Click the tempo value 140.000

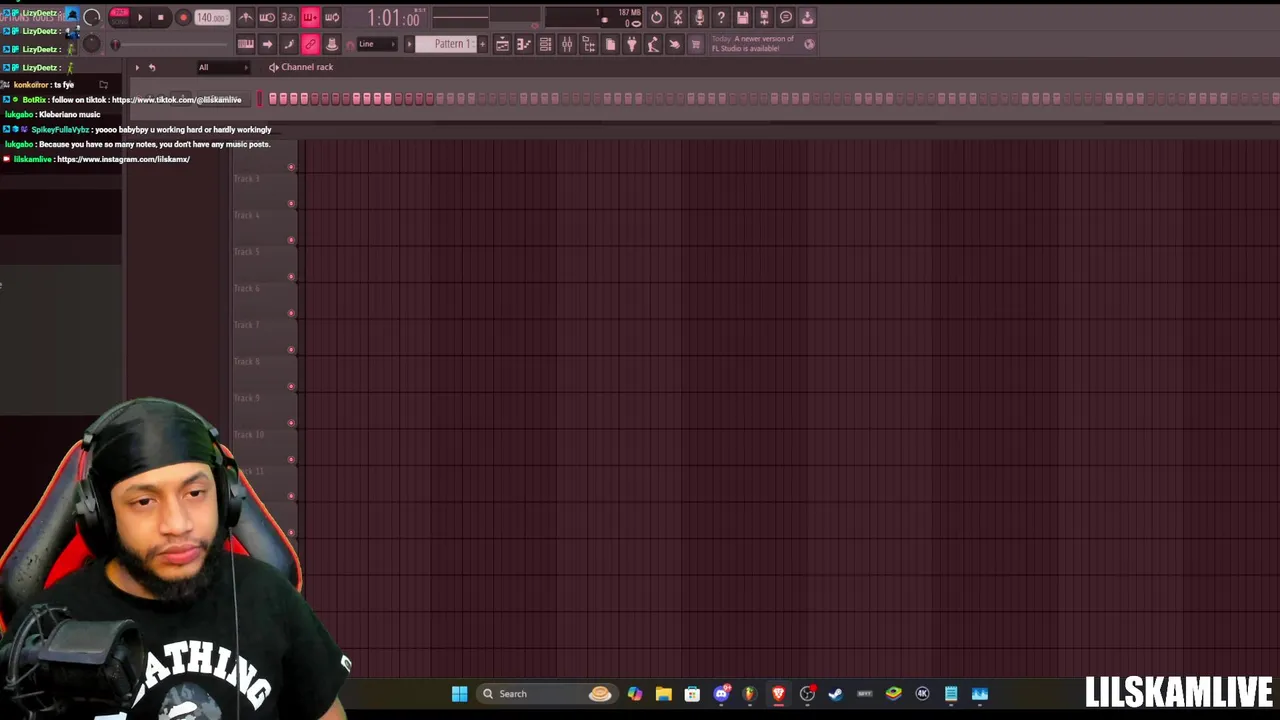tap(211, 17)
